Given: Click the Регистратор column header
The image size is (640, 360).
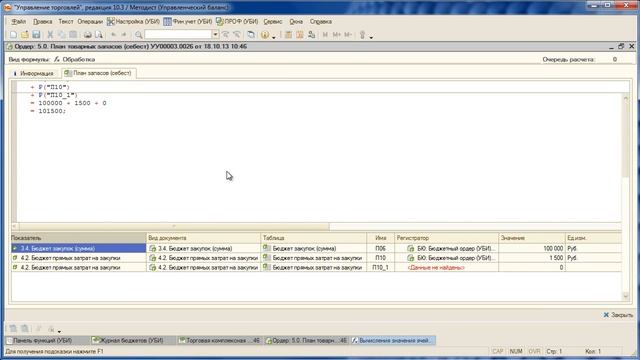Looking at the screenshot, I should pyautogui.click(x=447, y=238).
